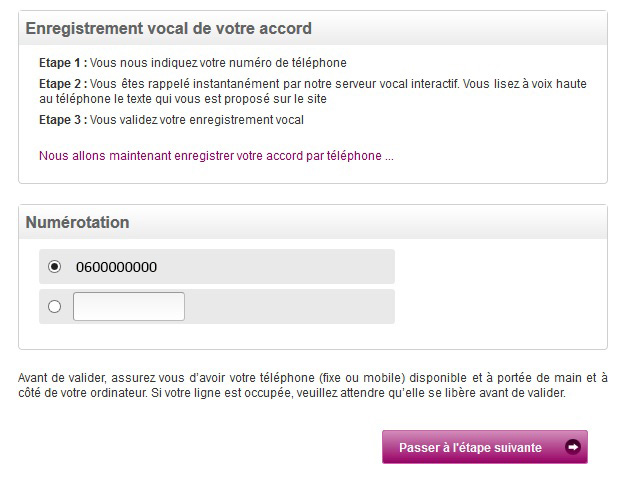Click the 'Passer à l'étape suivante' button
Screen dimensions: 623x480
tap(485, 447)
